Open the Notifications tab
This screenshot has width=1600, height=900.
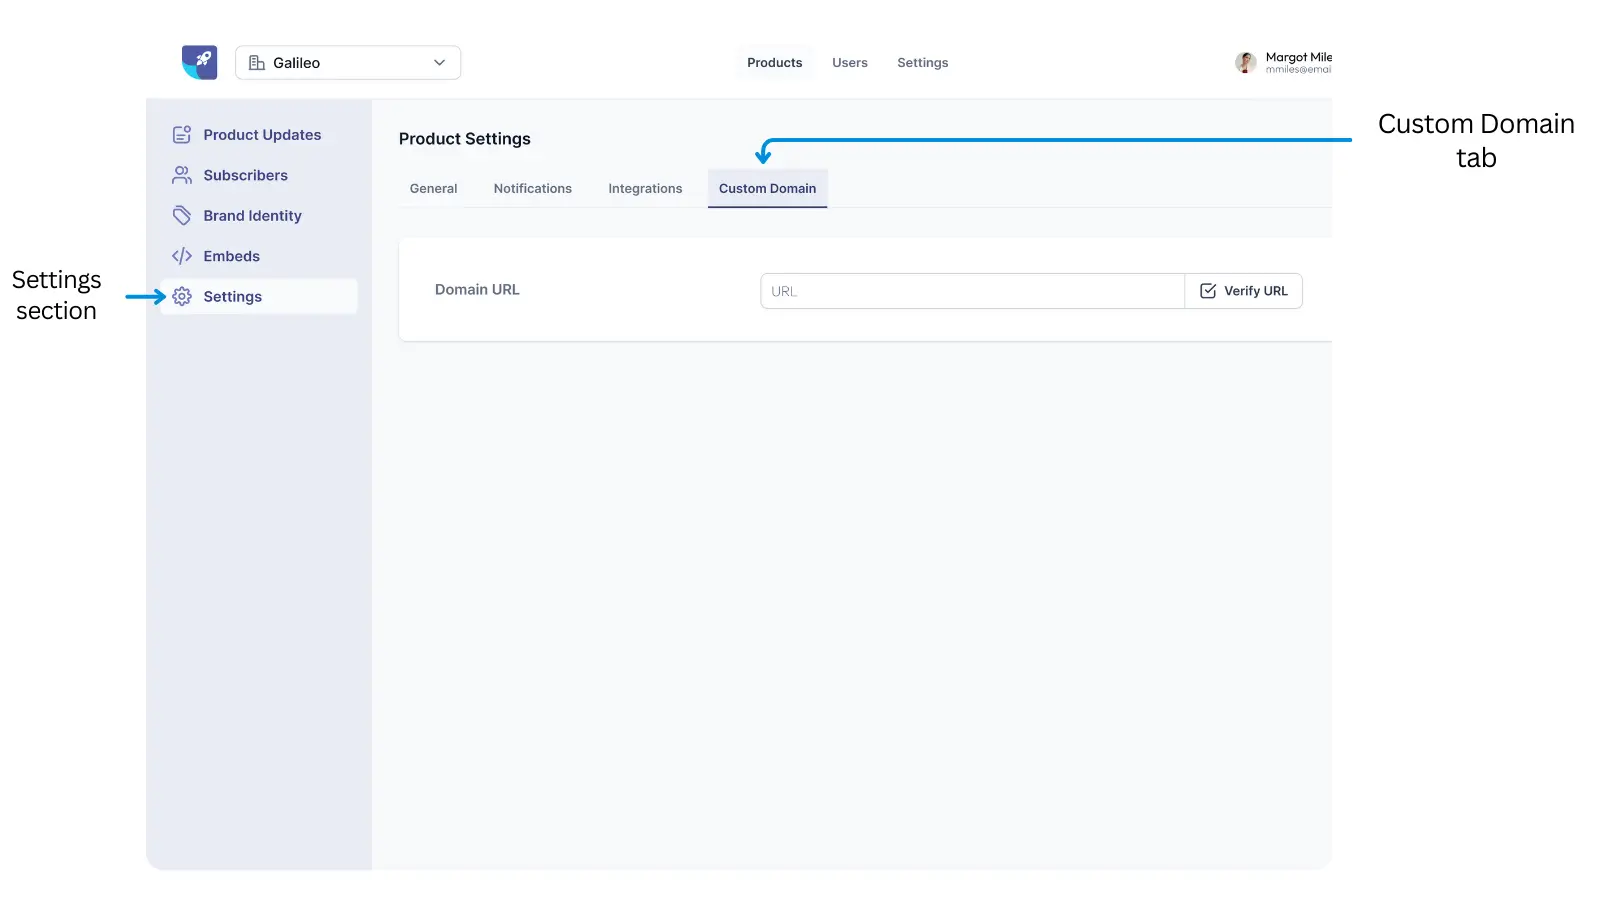[532, 188]
